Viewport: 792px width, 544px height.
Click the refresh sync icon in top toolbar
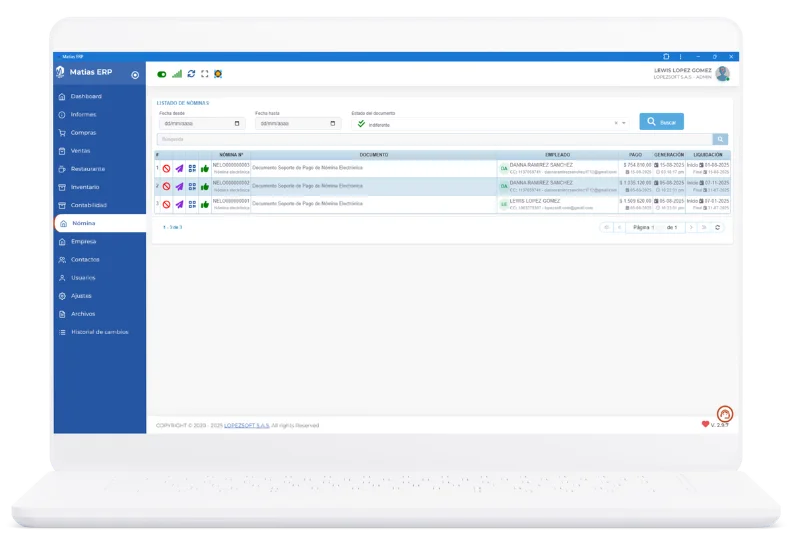tap(191, 73)
